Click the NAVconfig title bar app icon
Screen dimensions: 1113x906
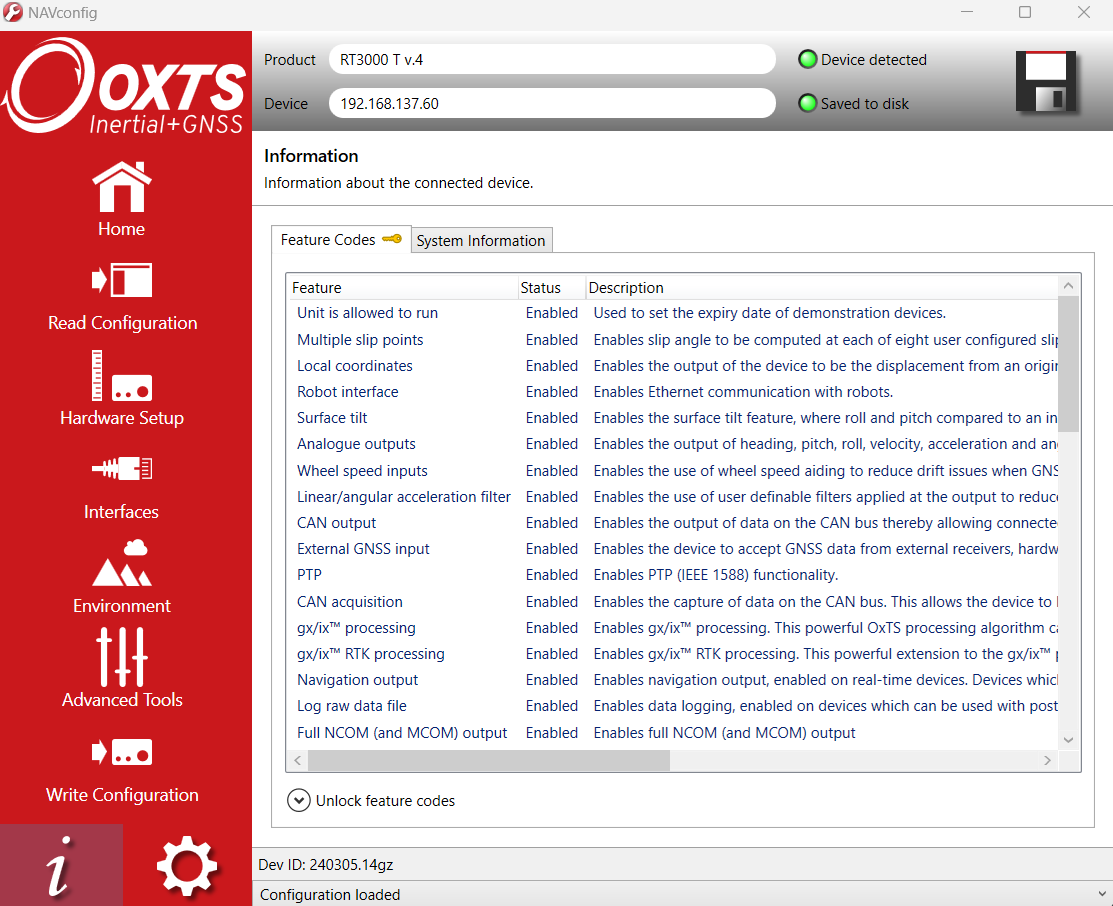[x=13, y=12]
